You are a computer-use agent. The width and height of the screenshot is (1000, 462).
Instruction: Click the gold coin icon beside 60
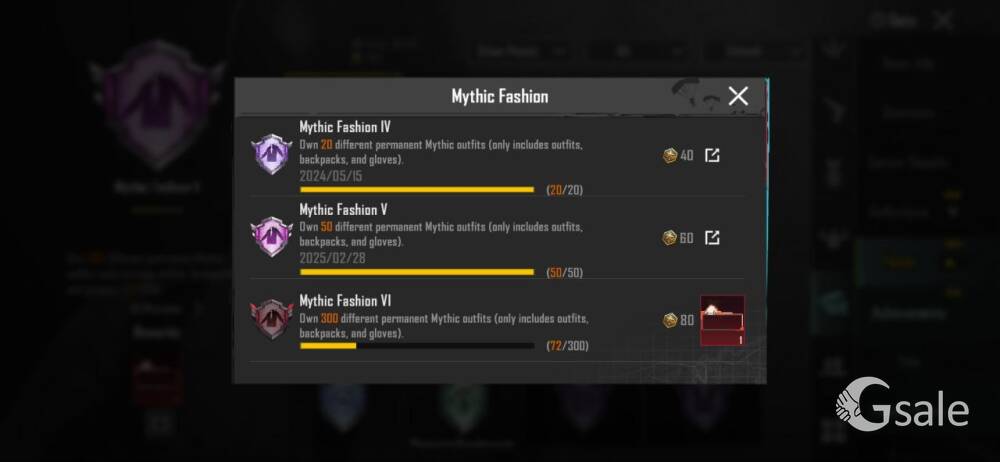coord(670,238)
